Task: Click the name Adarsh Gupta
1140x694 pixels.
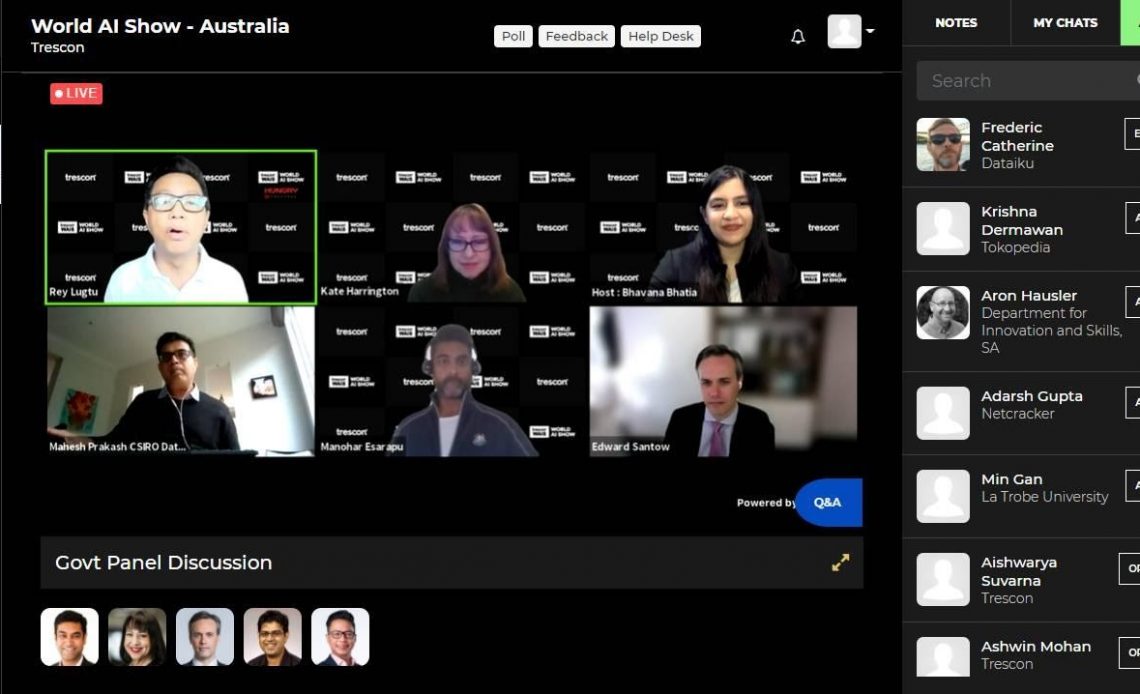Action: (1032, 396)
